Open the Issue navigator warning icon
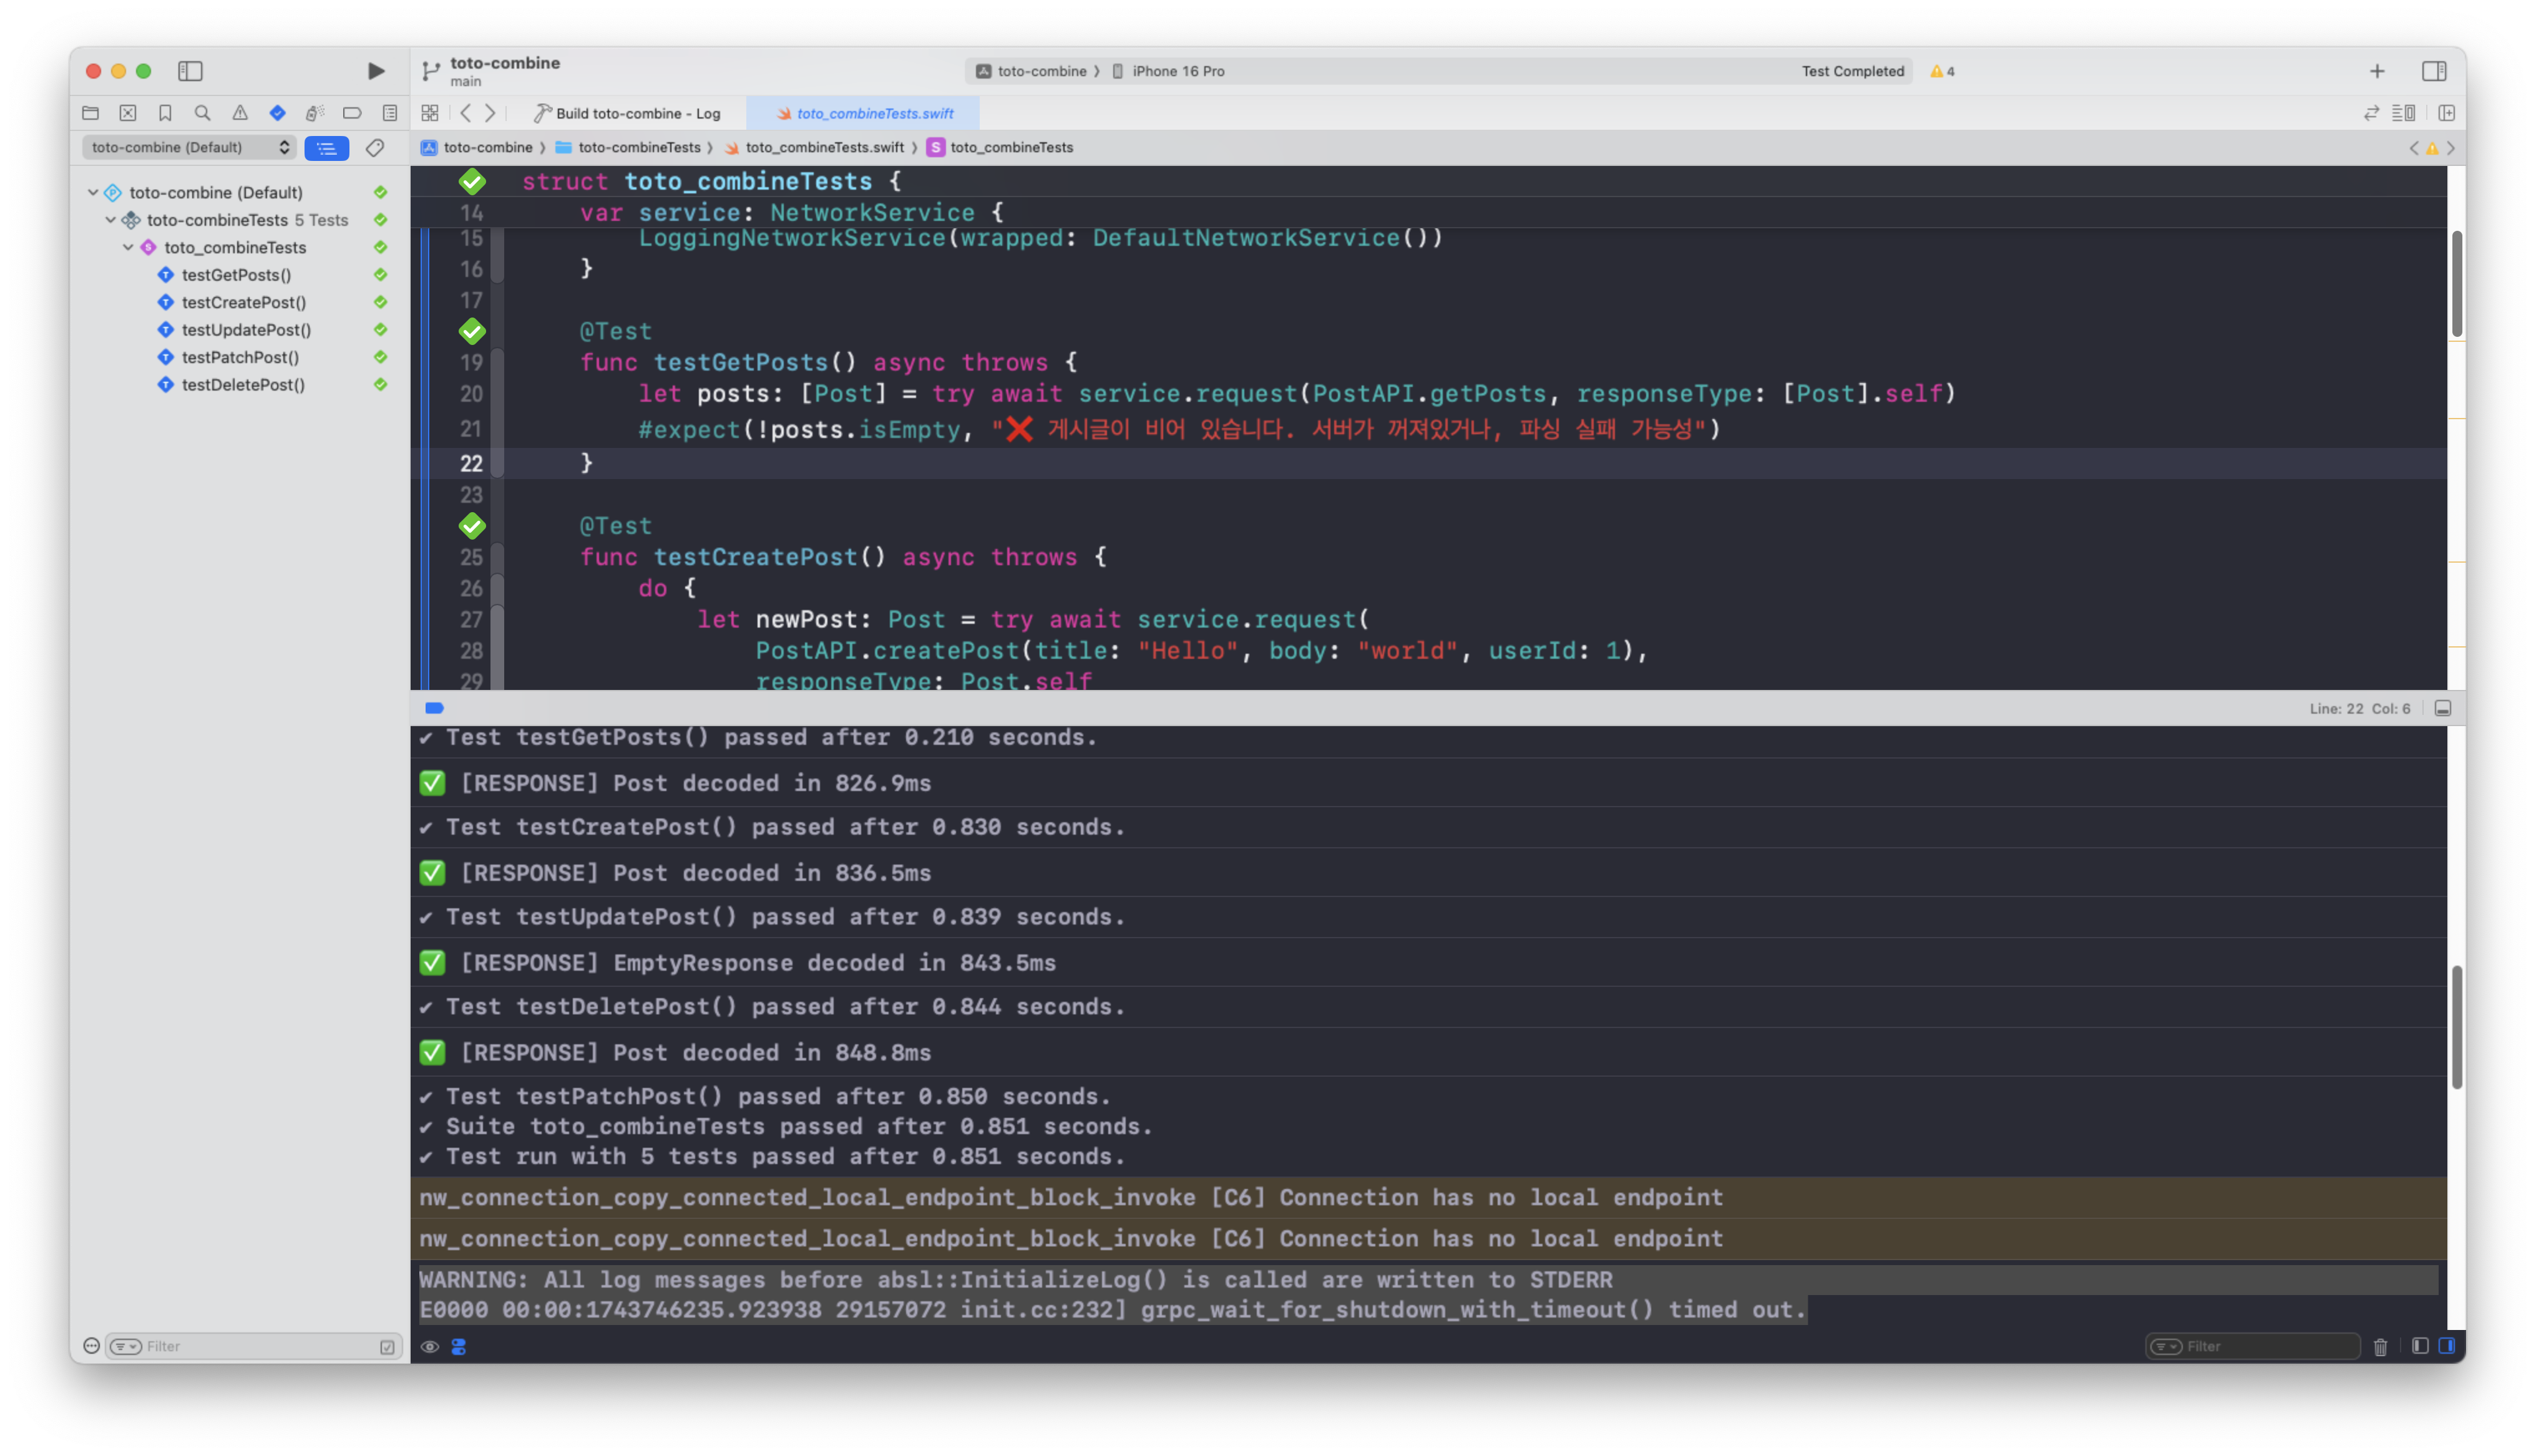2536x1456 pixels. [x=240, y=113]
